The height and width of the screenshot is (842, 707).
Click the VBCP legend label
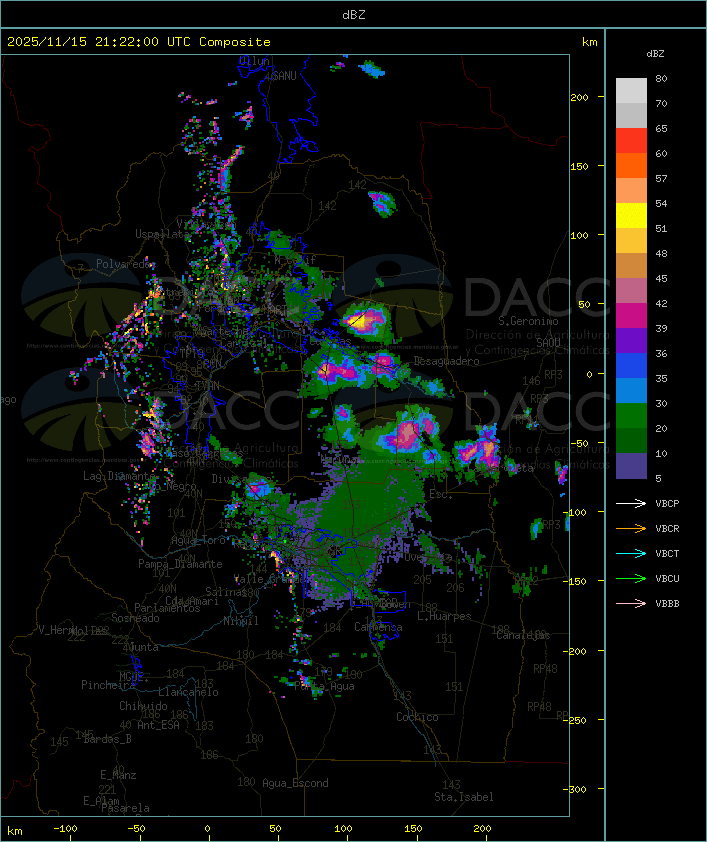click(667, 503)
